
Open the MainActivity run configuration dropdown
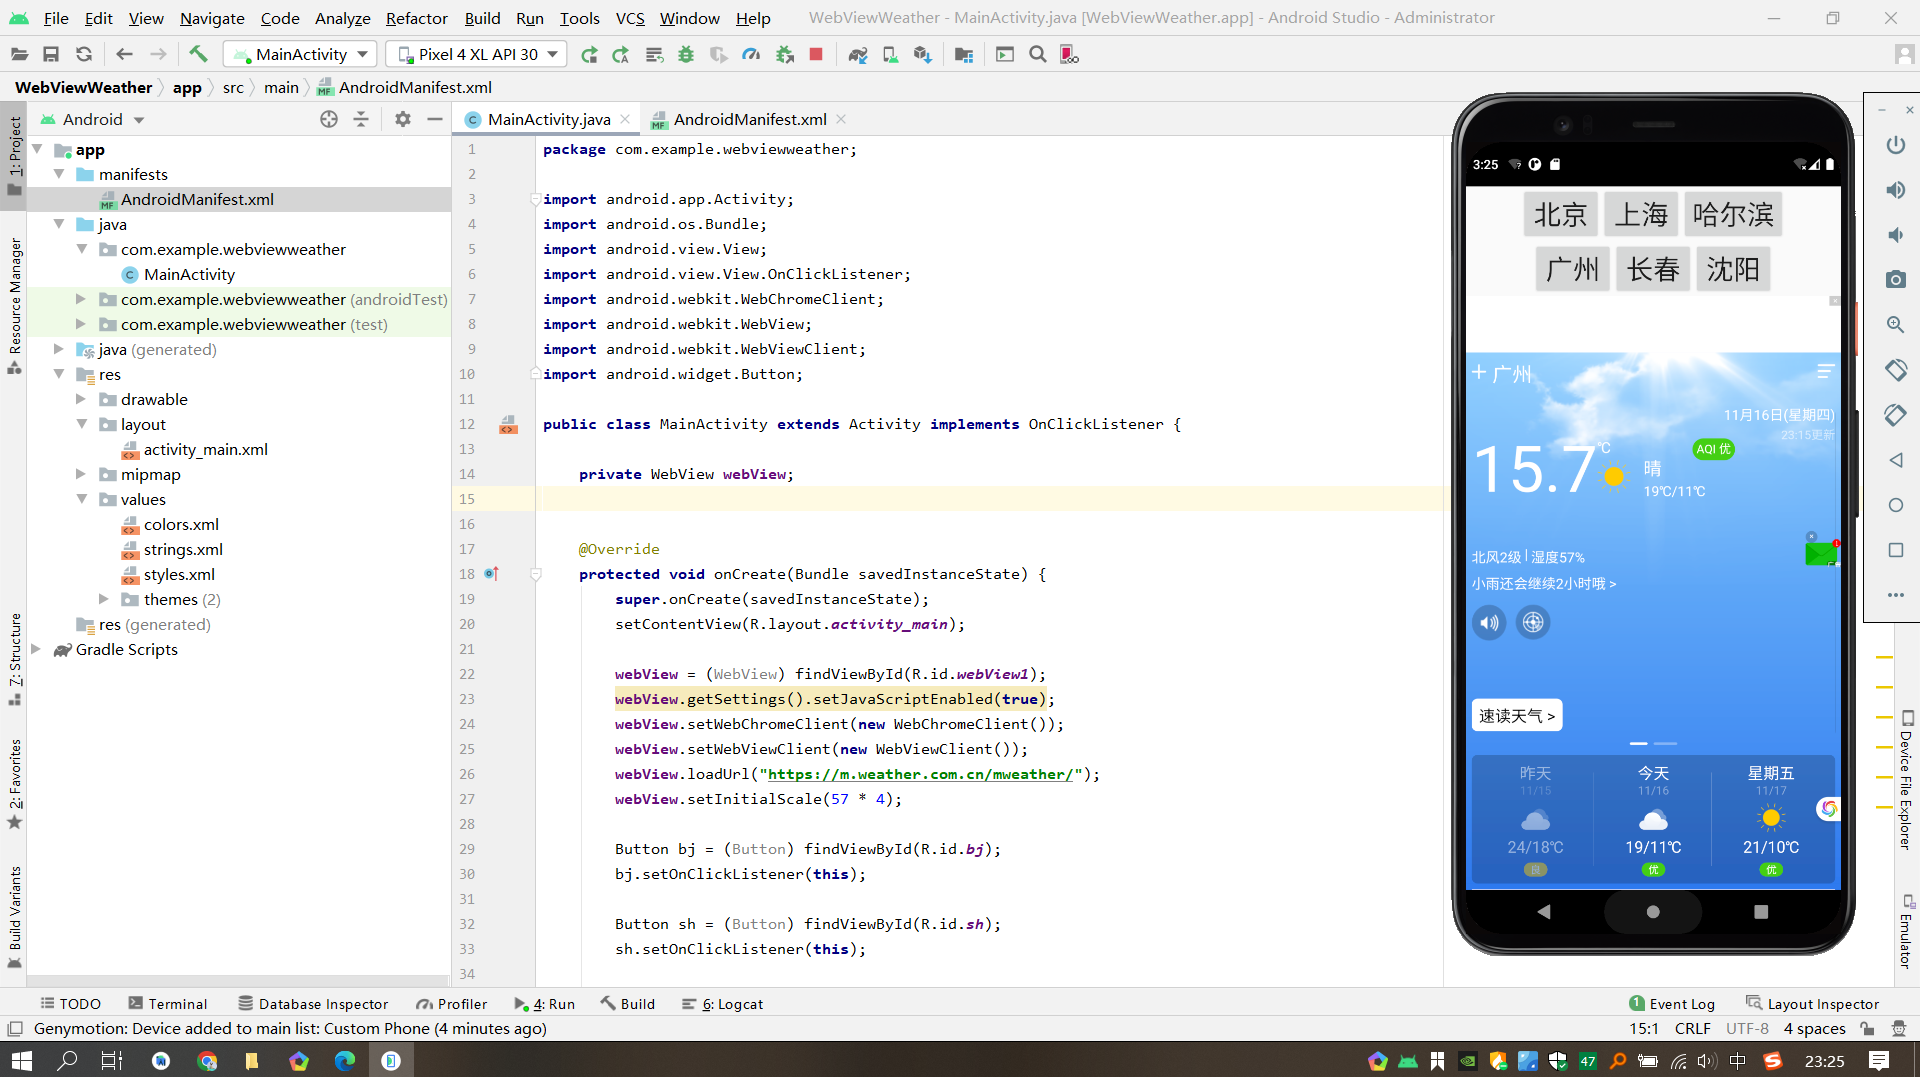point(300,54)
